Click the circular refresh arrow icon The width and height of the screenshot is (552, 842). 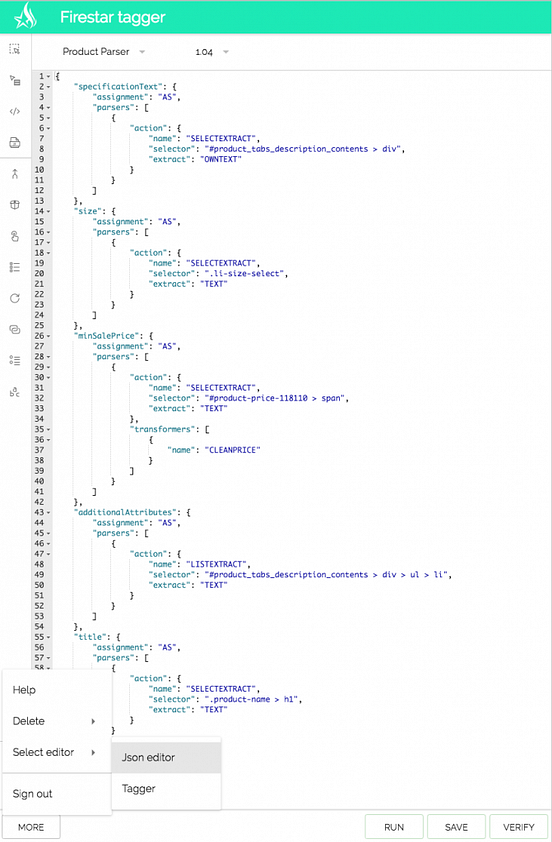[x=15, y=298]
